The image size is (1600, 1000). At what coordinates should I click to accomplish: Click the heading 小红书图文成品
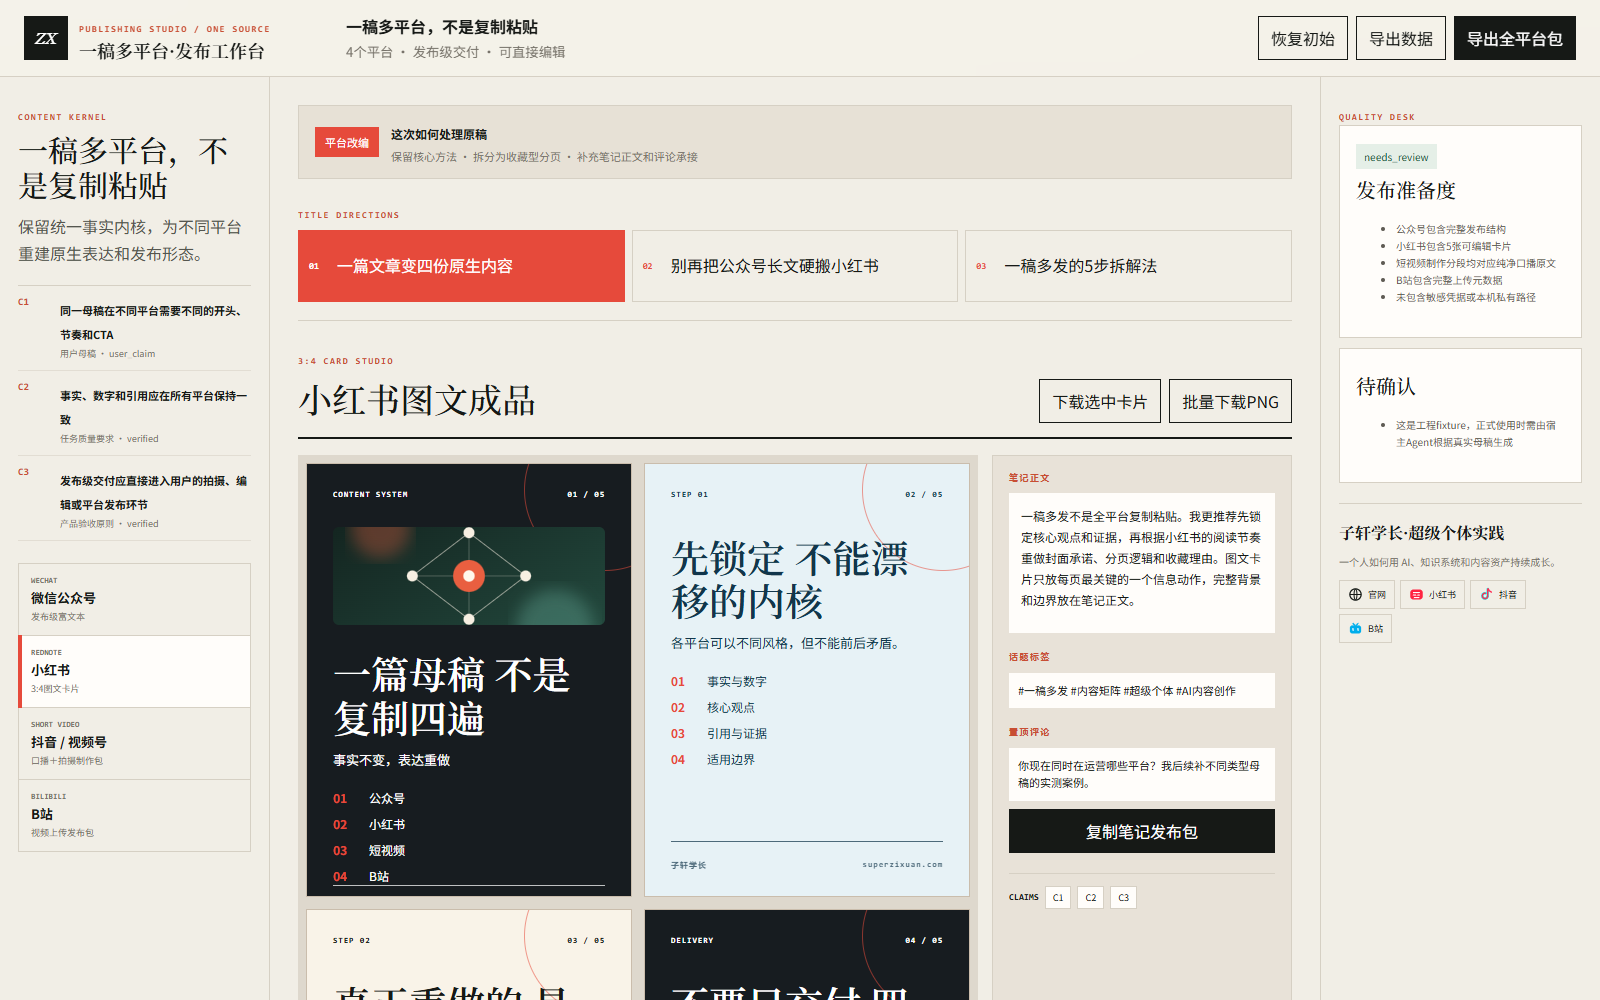417,401
